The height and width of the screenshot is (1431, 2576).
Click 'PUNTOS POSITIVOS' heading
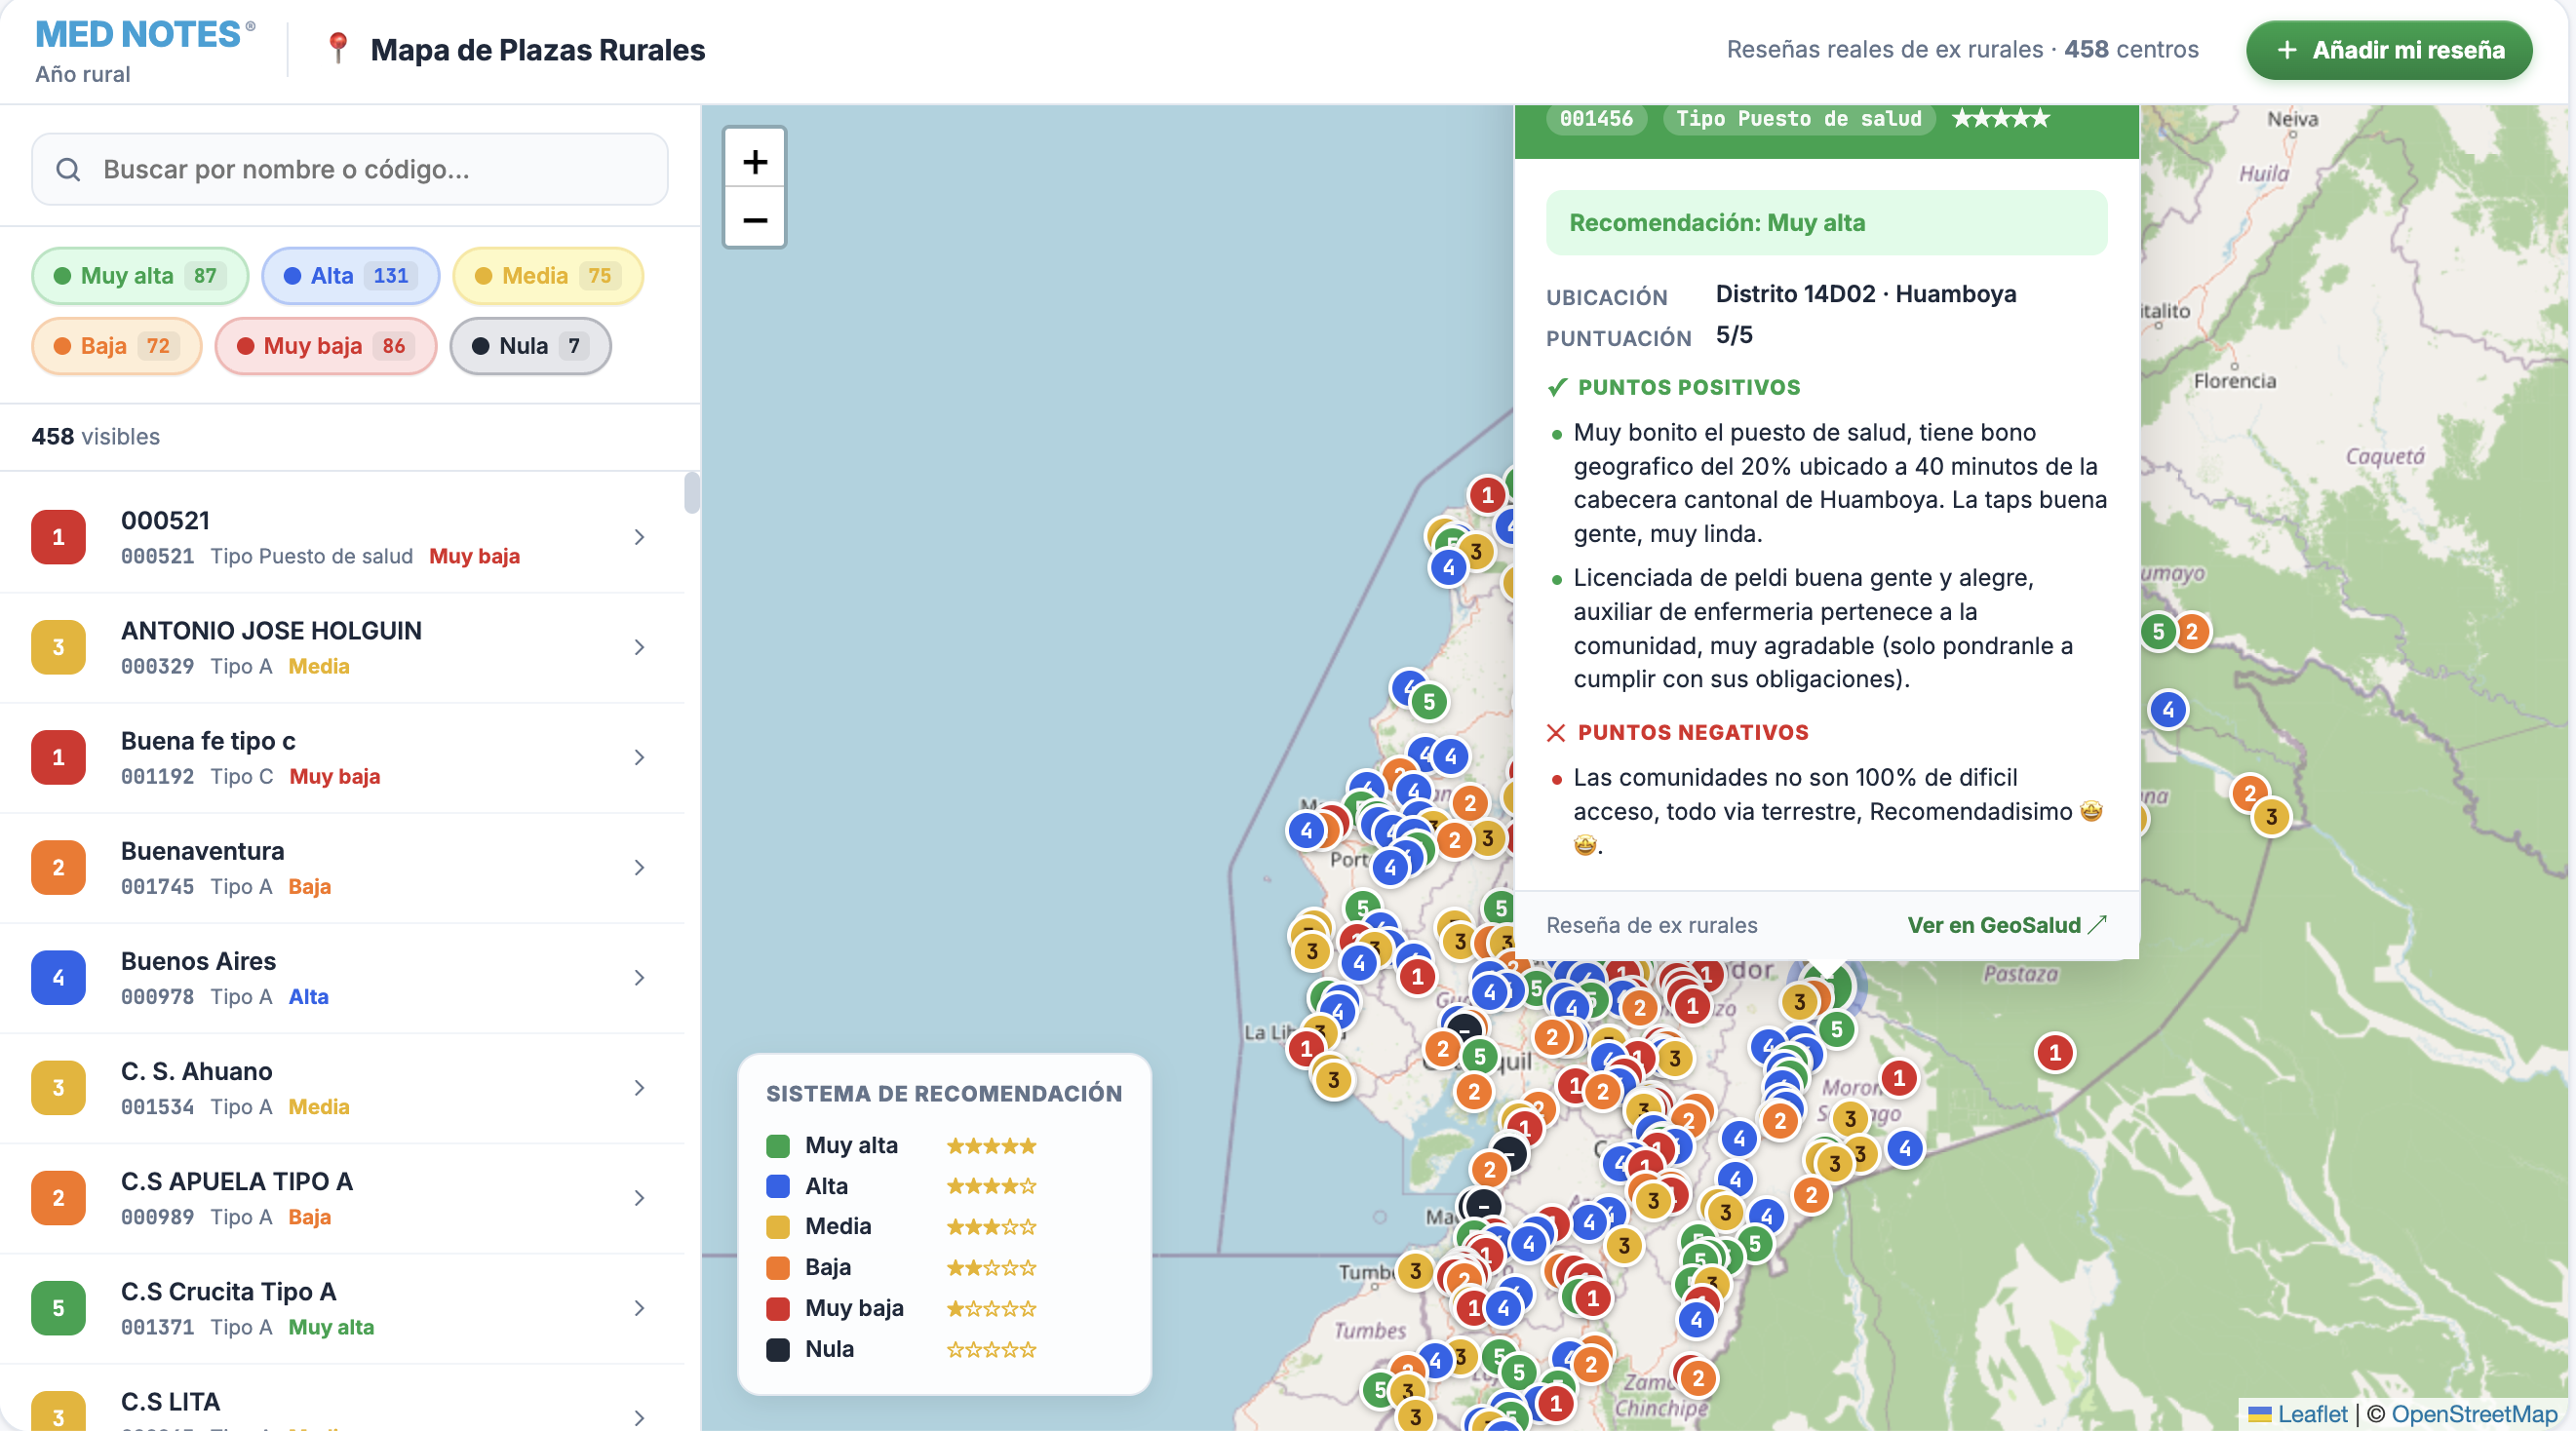click(x=1689, y=387)
